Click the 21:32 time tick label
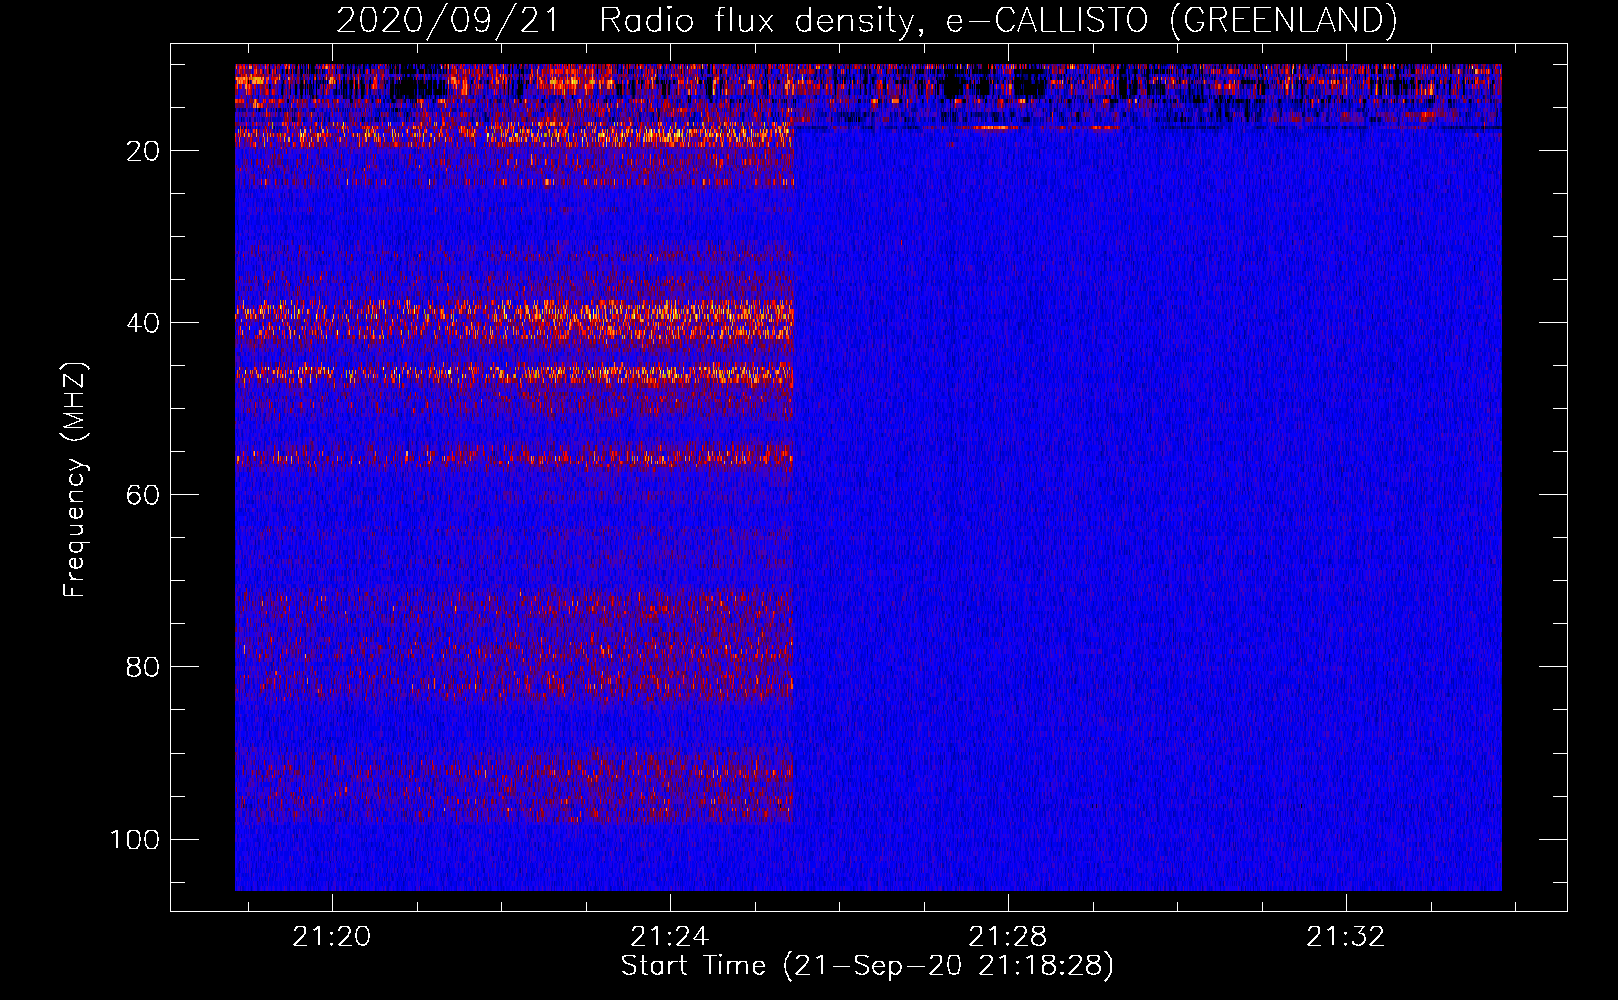This screenshot has width=1618, height=1000. pyautogui.click(x=1346, y=936)
